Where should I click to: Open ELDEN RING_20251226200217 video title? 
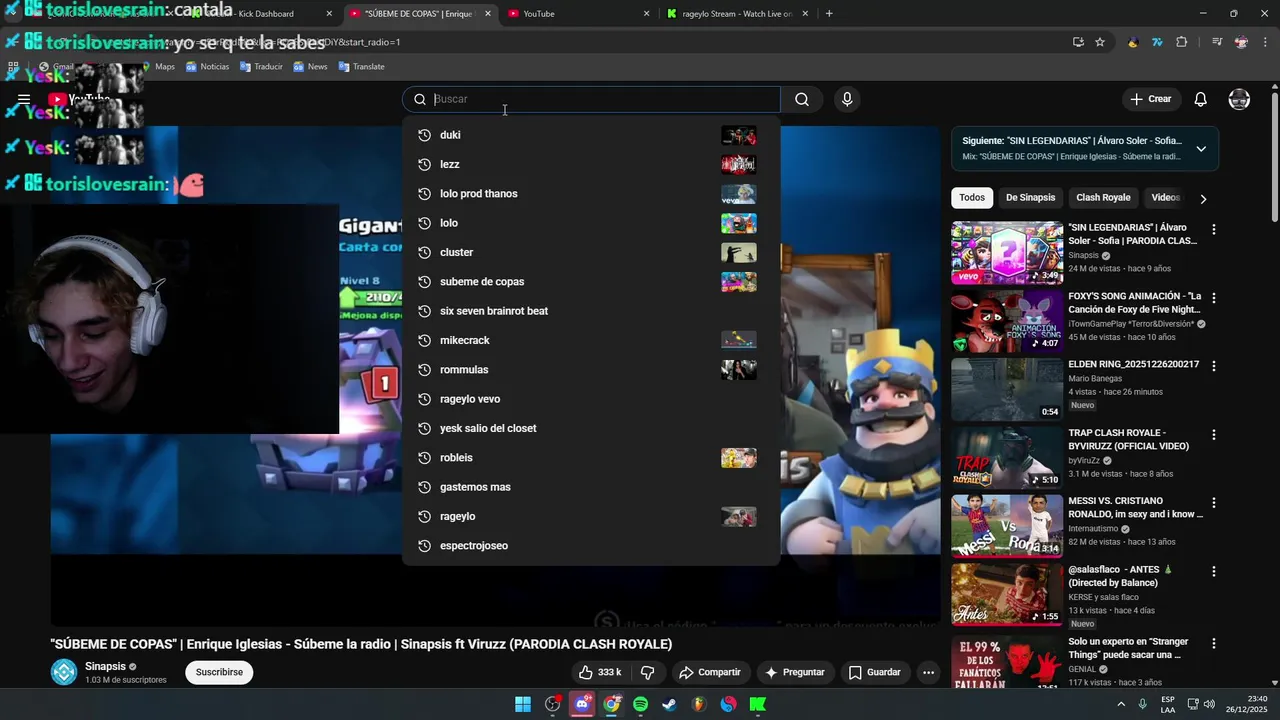[x=1133, y=365]
